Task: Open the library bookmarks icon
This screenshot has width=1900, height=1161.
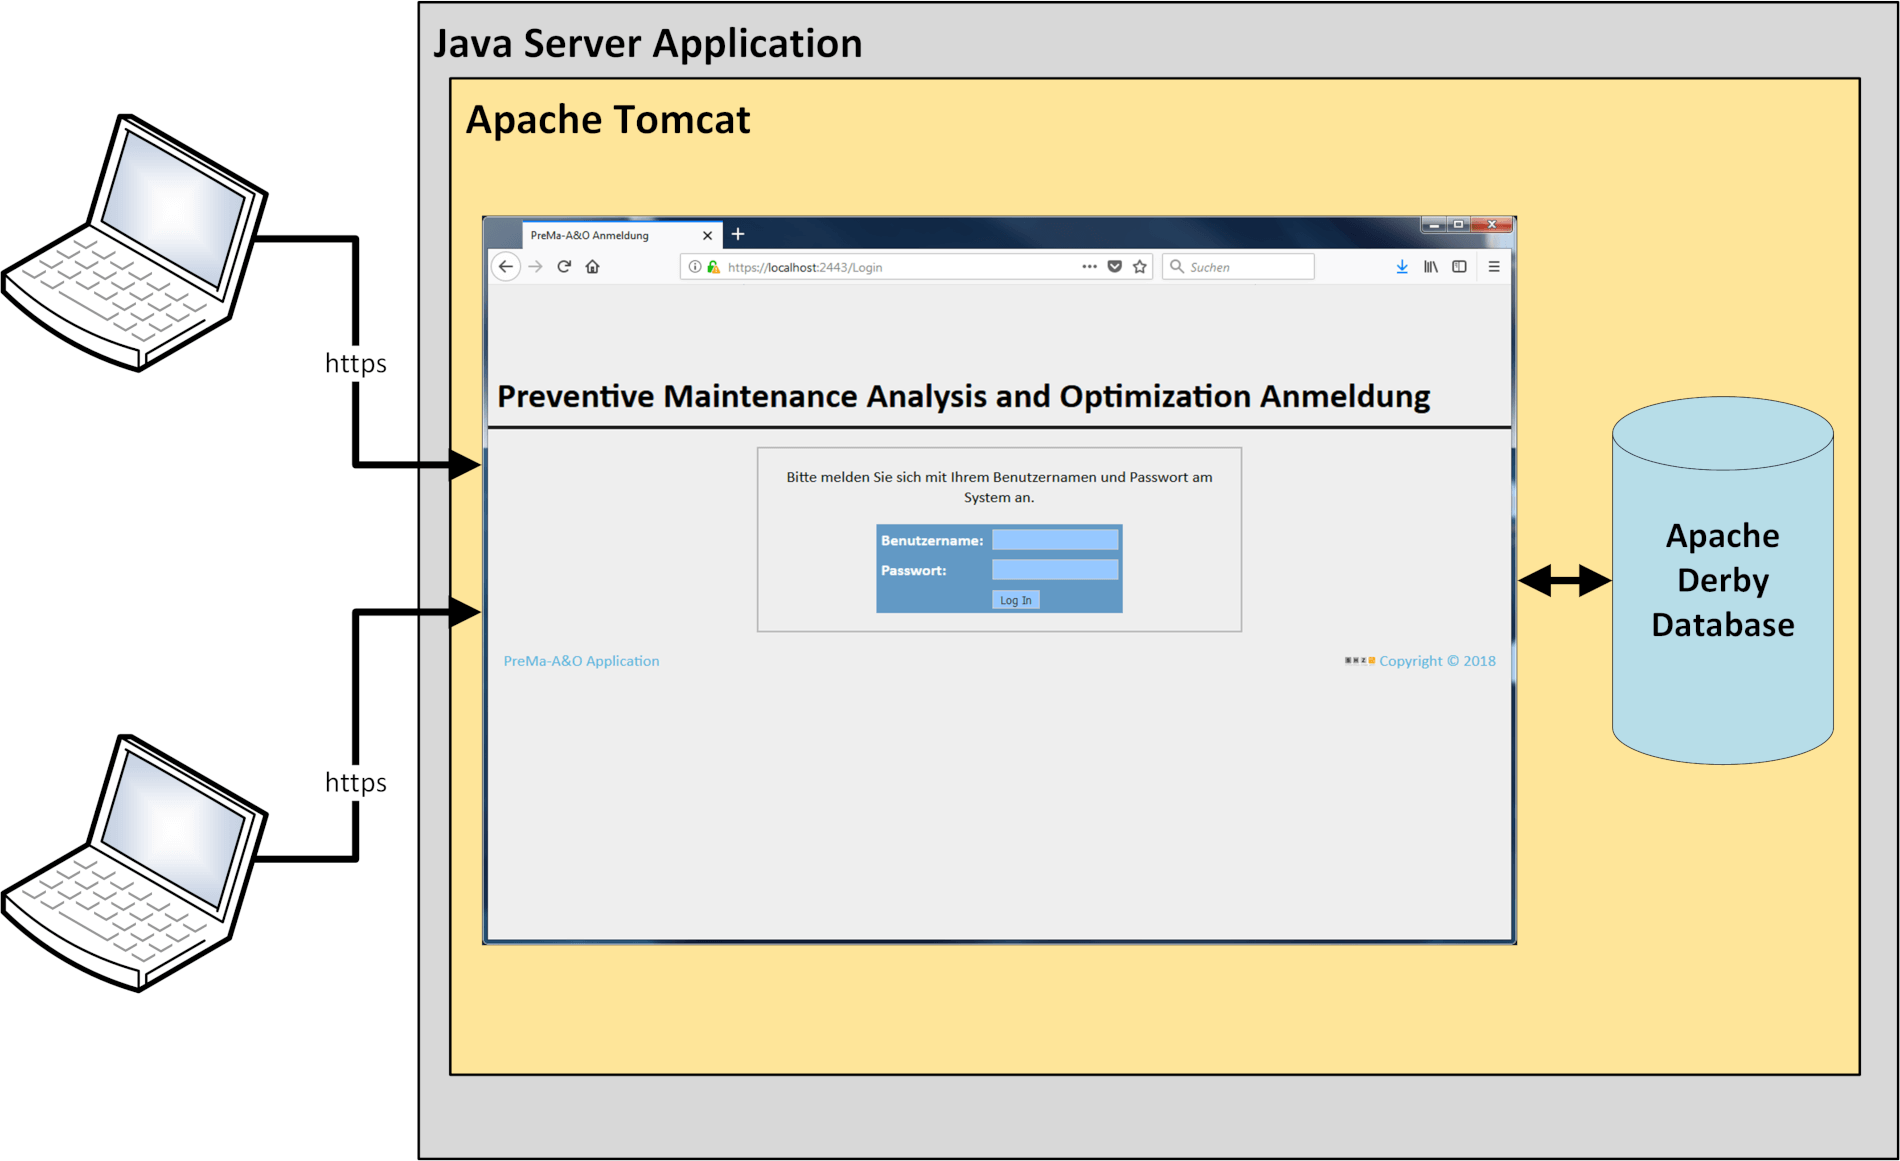Action: 1431,267
